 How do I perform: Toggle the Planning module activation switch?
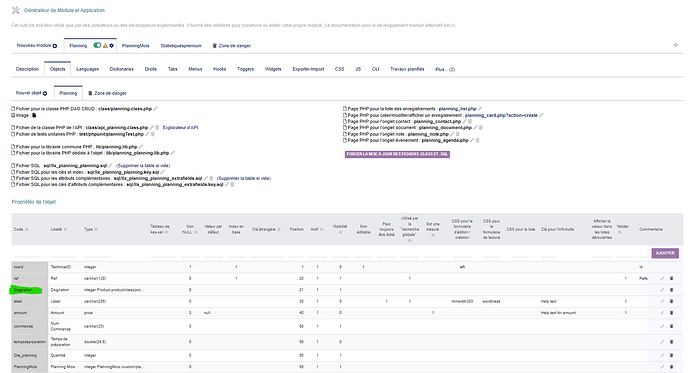97,45
